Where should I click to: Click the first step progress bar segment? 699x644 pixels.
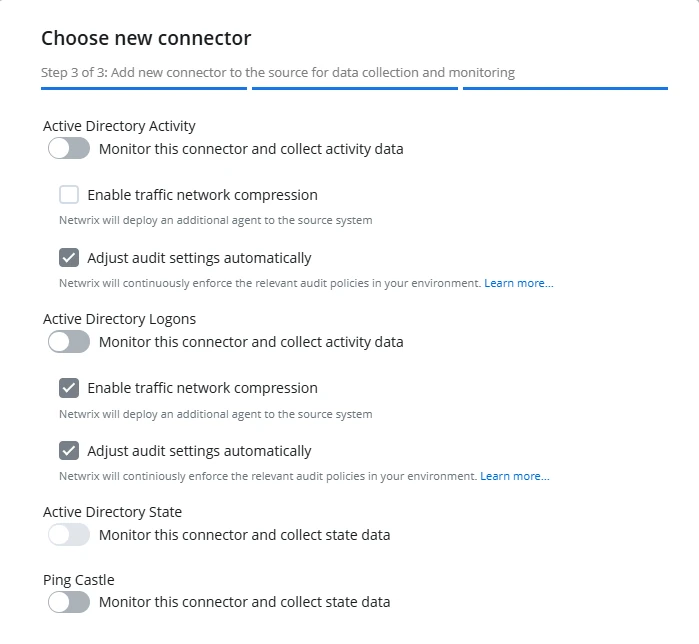(144, 89)
